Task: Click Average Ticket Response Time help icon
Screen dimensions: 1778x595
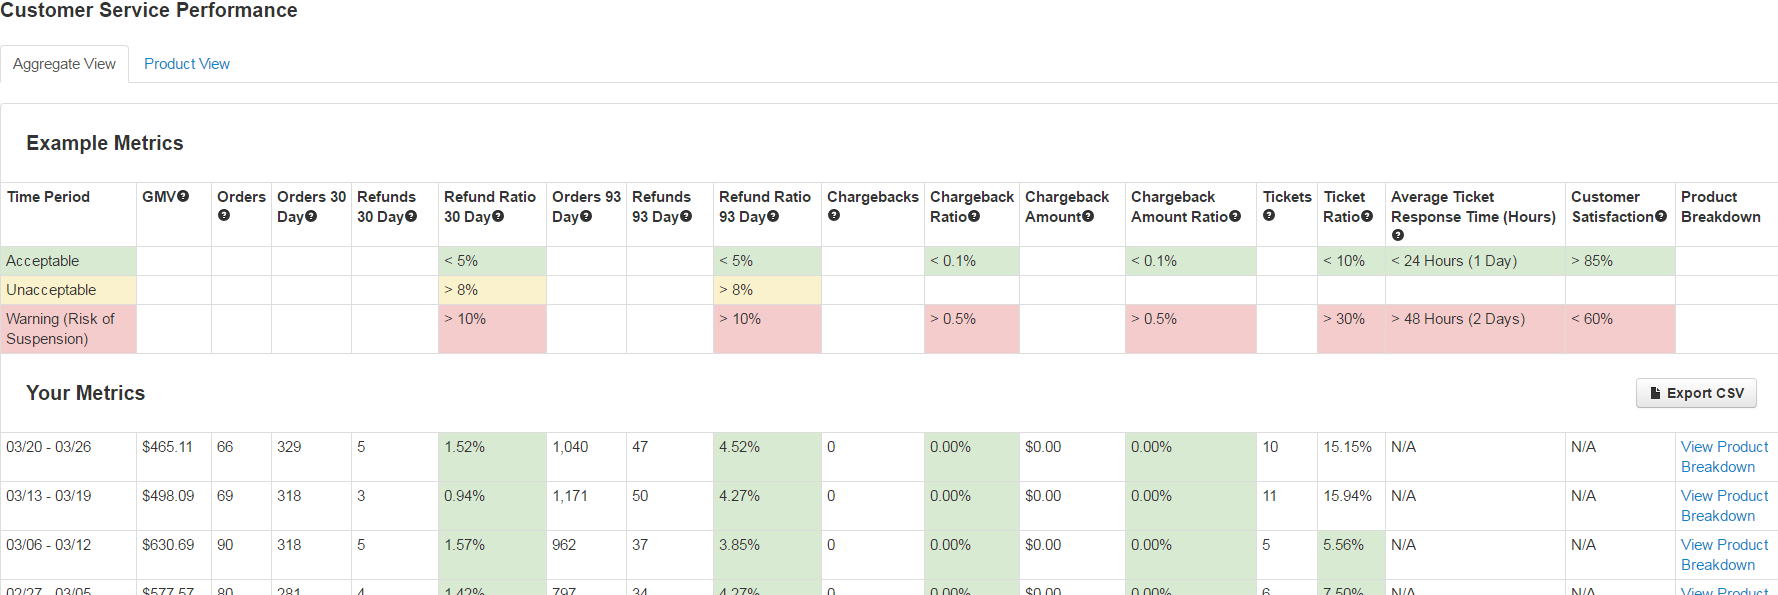Action: 1398,236
